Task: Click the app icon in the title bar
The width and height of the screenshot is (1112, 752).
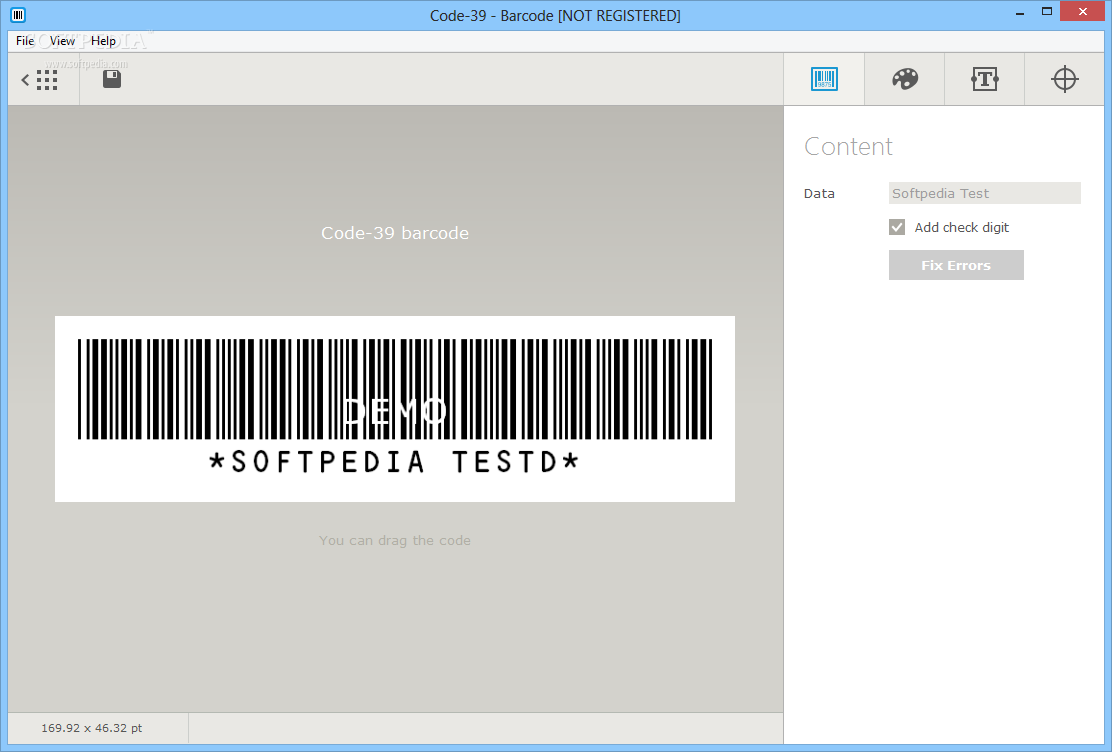Action: tap(18, 14)
